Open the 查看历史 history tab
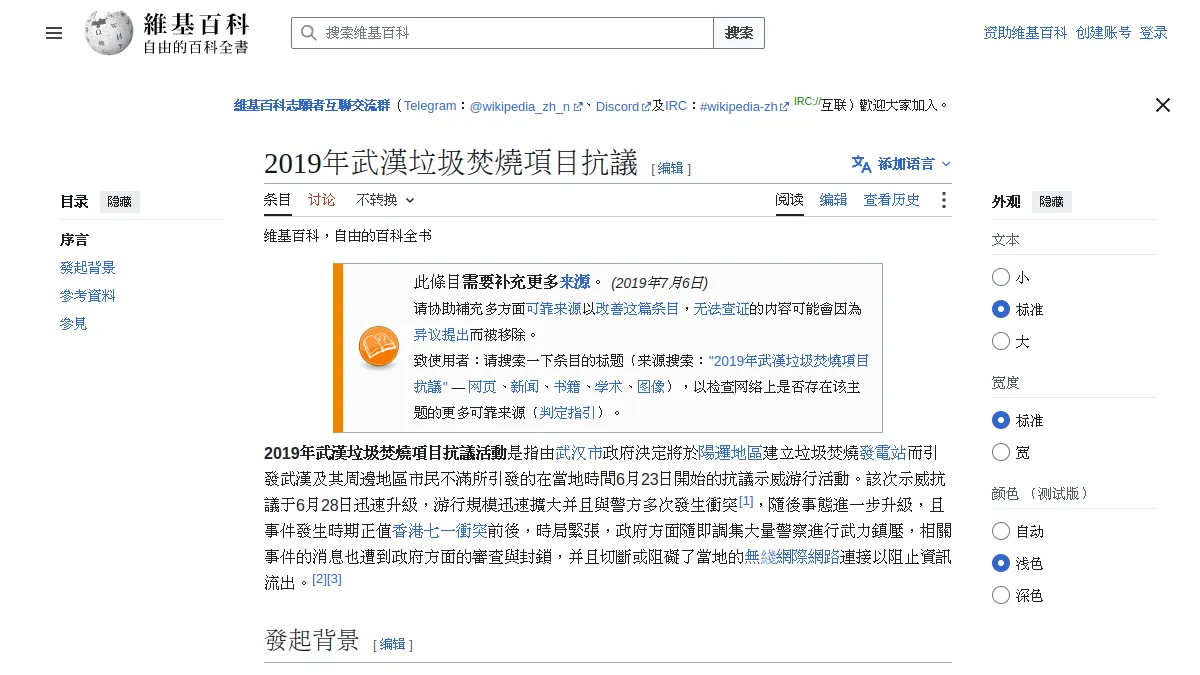 pos(892,200)
